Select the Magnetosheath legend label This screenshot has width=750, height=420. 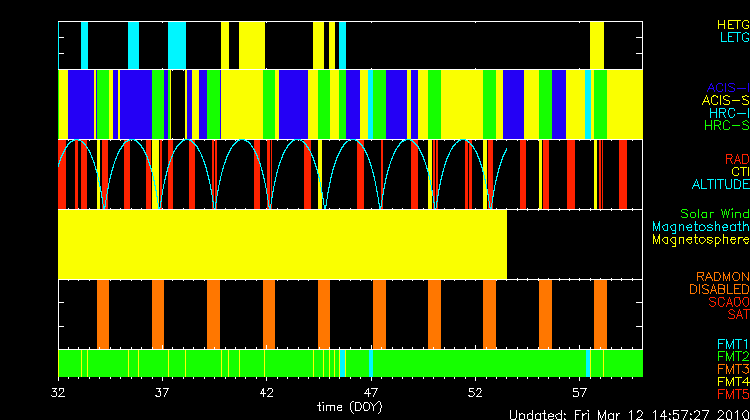click(700, 227)
